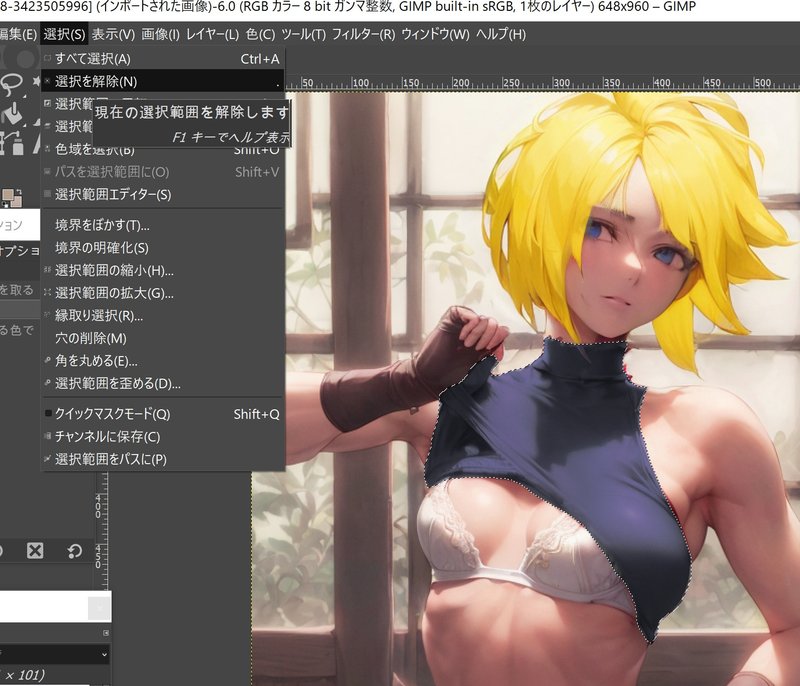The width and height of the screenshot is (800, 686).
Task: Open the 表示(V) menu
Action: (x=113, y=34)
